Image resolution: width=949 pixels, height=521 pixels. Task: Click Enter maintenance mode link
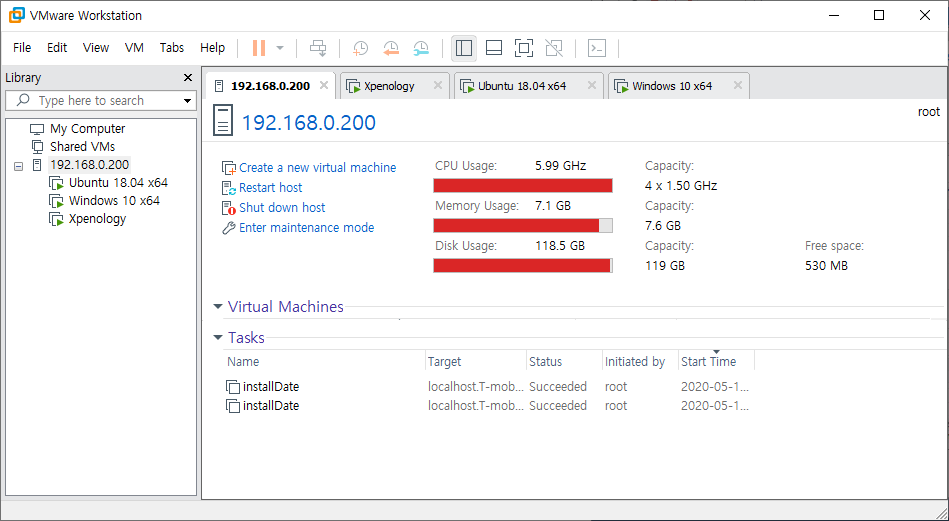pos(307,228)
